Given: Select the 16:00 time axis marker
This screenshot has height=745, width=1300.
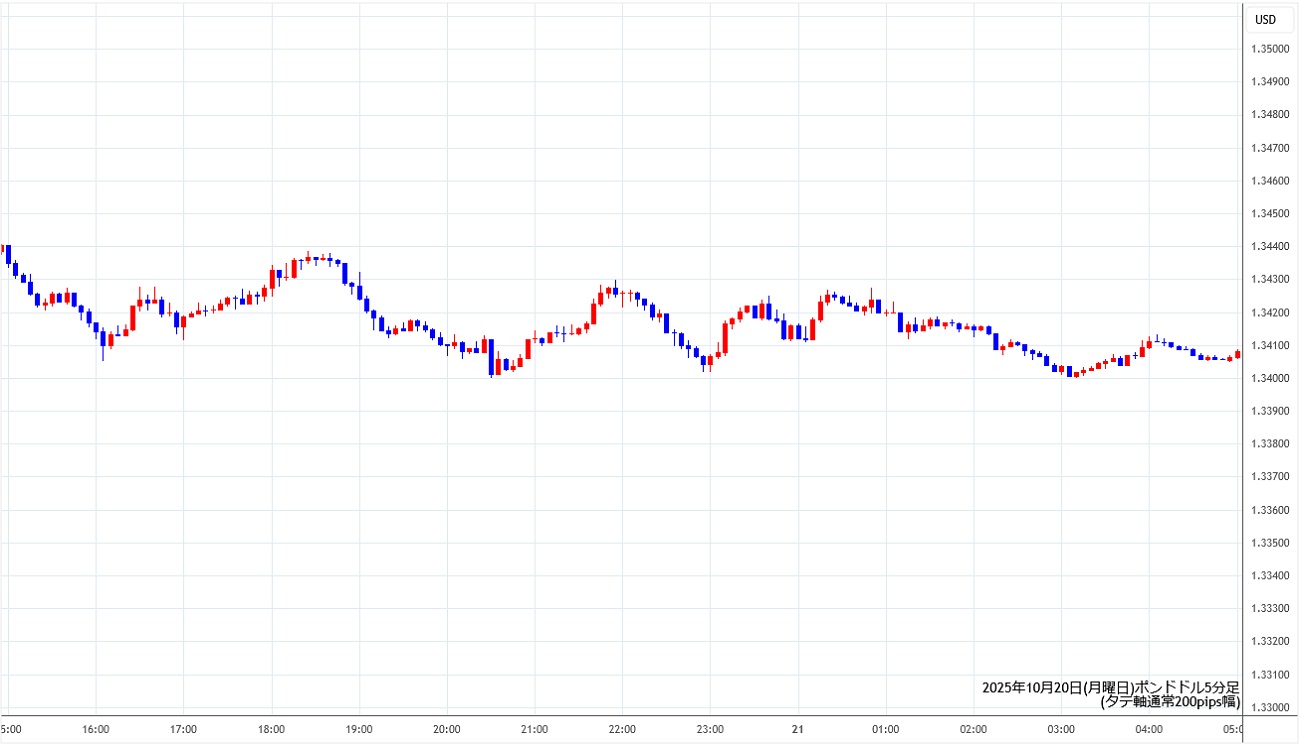Looking at the screenshot, I should tap(96, 729).
